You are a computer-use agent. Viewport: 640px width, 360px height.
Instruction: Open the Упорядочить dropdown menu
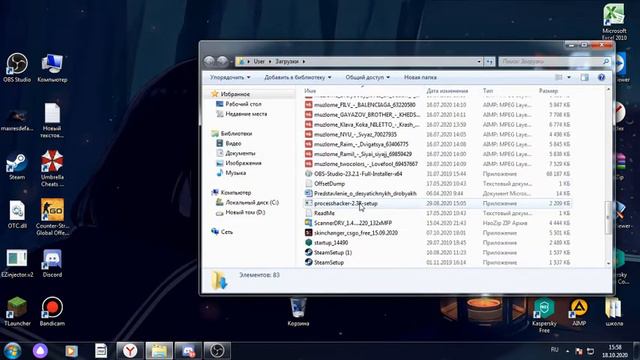230,77
